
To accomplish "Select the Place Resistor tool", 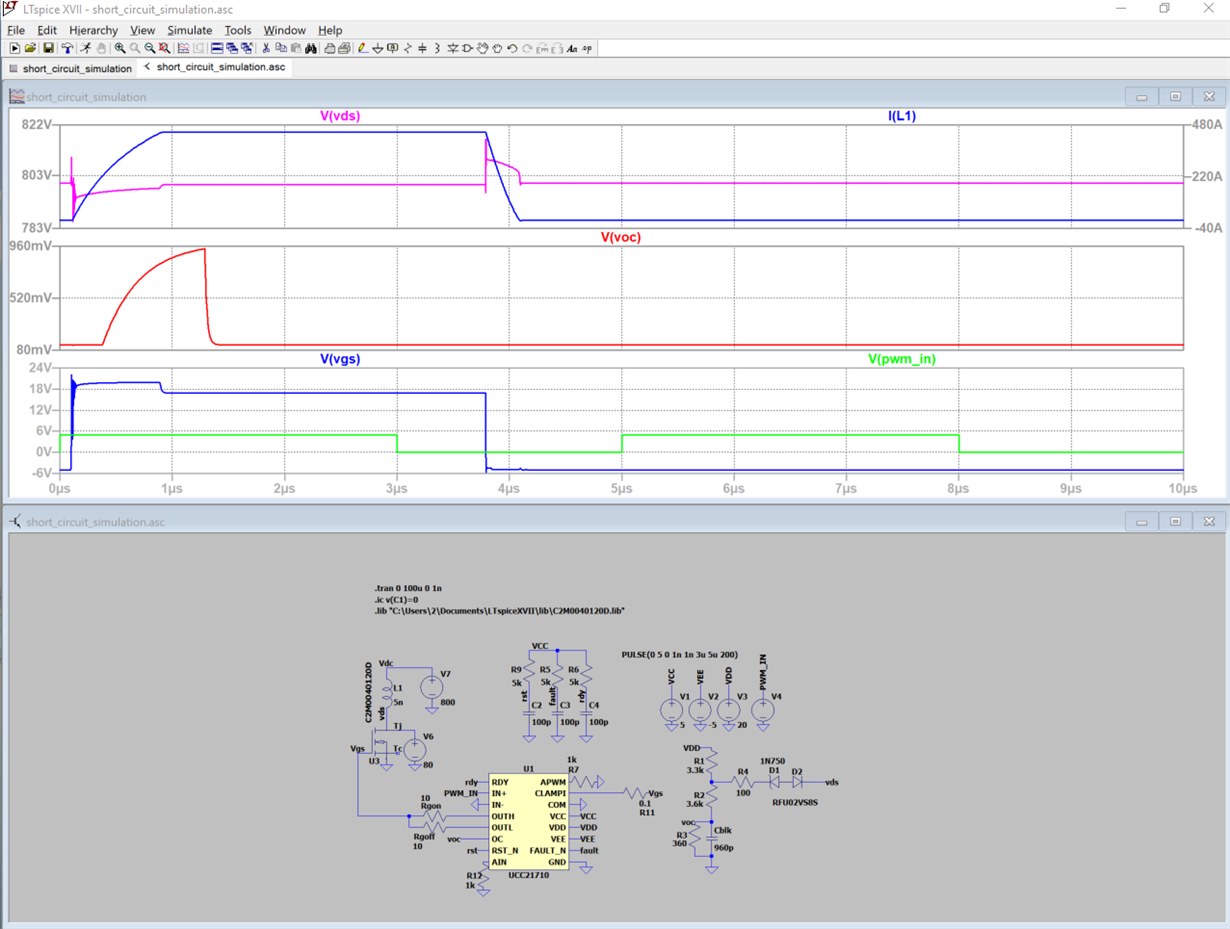I will [407, 48].
